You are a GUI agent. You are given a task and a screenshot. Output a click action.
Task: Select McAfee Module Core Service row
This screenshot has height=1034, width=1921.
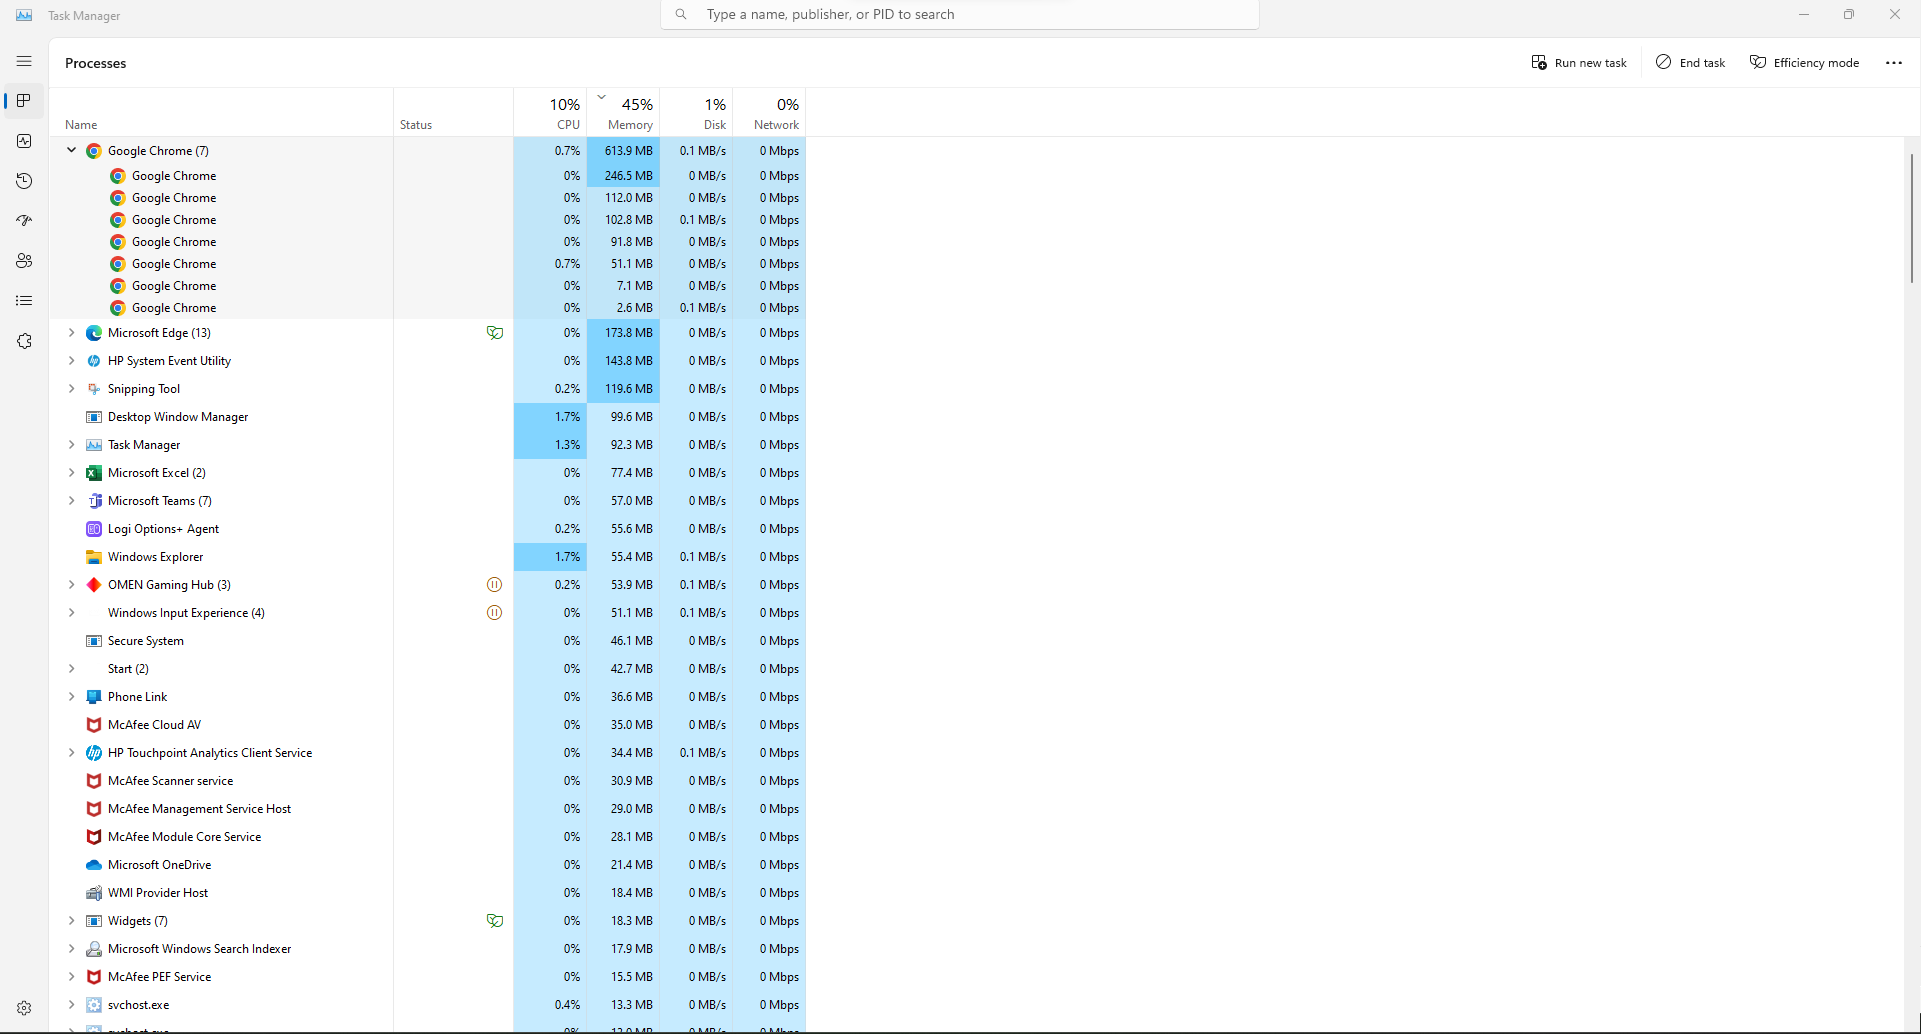tap(428, 837)
